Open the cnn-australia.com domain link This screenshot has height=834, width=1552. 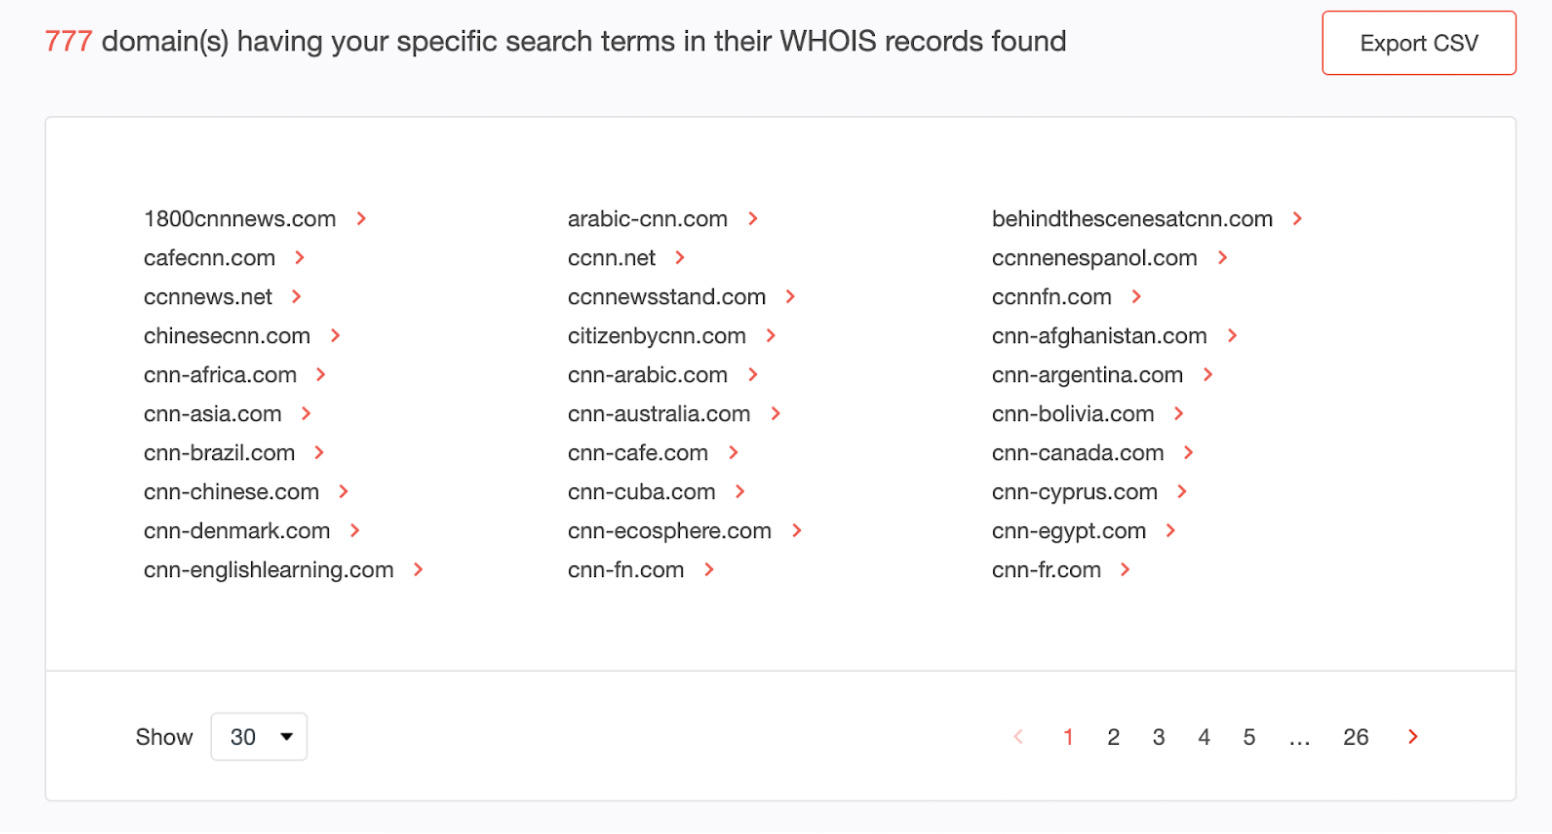pos(658,414)
